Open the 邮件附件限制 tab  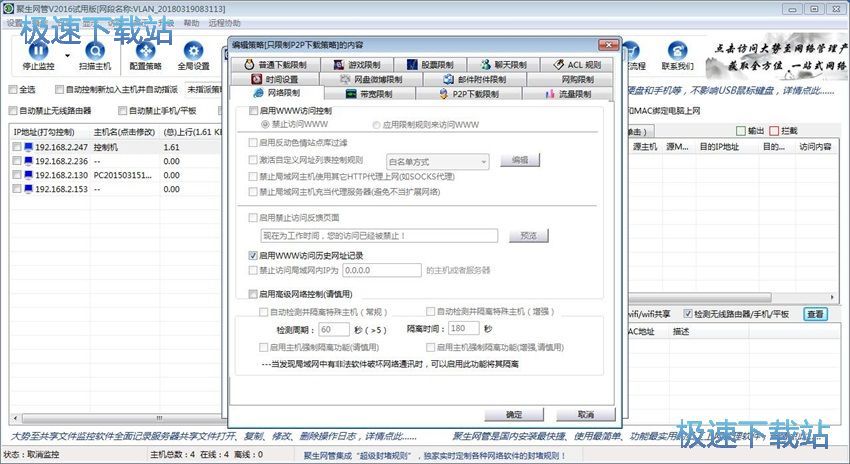click(474, 79)
